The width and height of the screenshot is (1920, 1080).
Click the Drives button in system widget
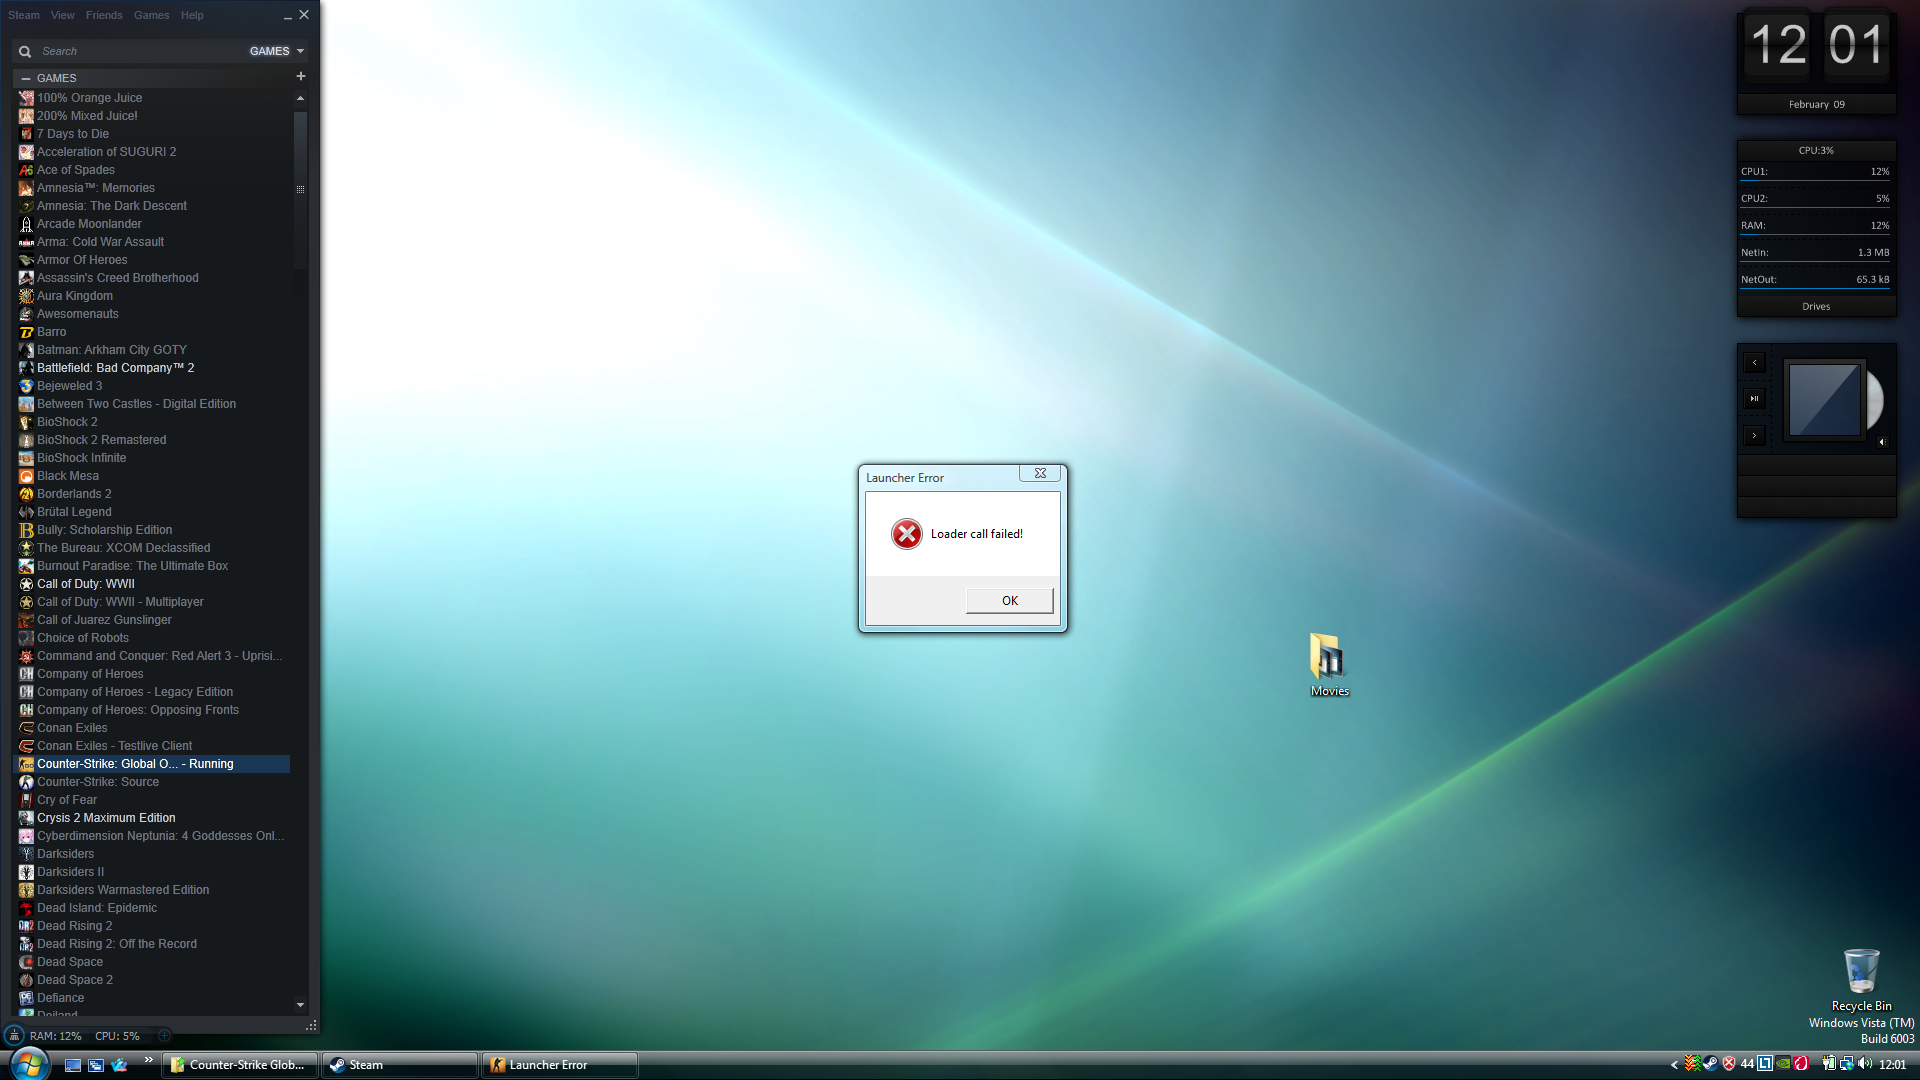tap(1816, 306)
